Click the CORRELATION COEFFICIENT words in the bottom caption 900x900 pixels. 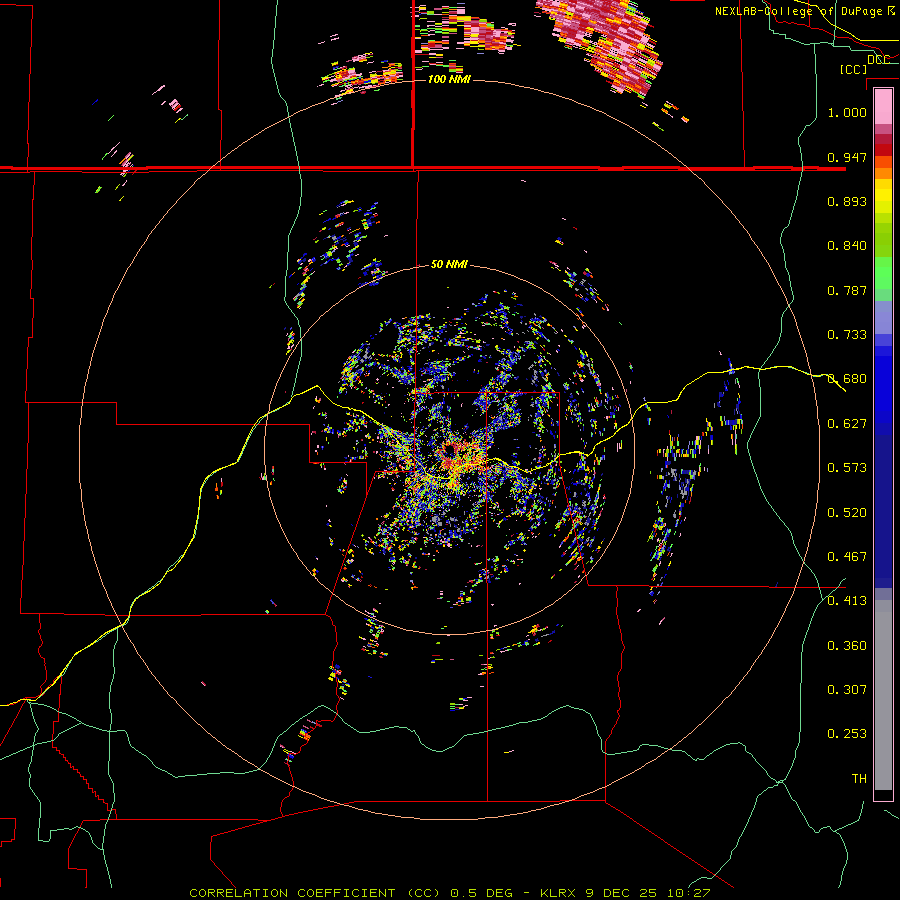(292, 893)
